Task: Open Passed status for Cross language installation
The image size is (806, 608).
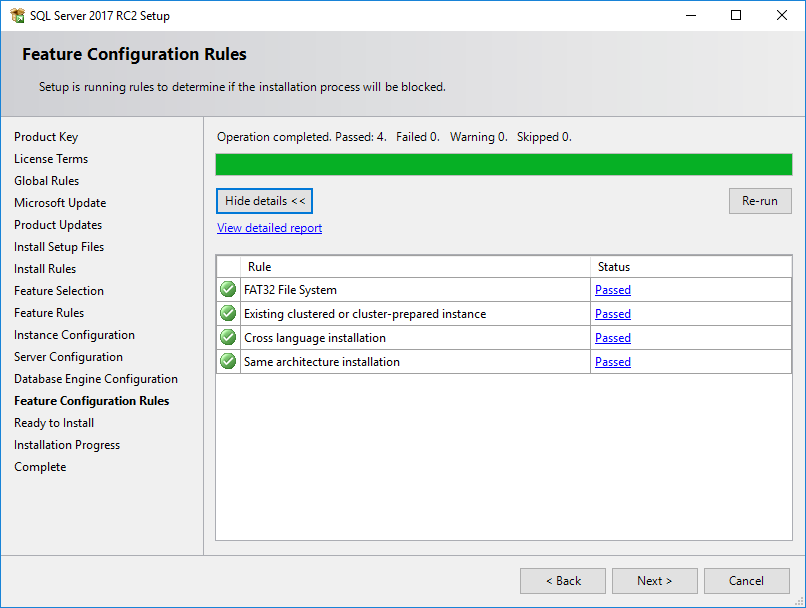Action: (613, 338)
